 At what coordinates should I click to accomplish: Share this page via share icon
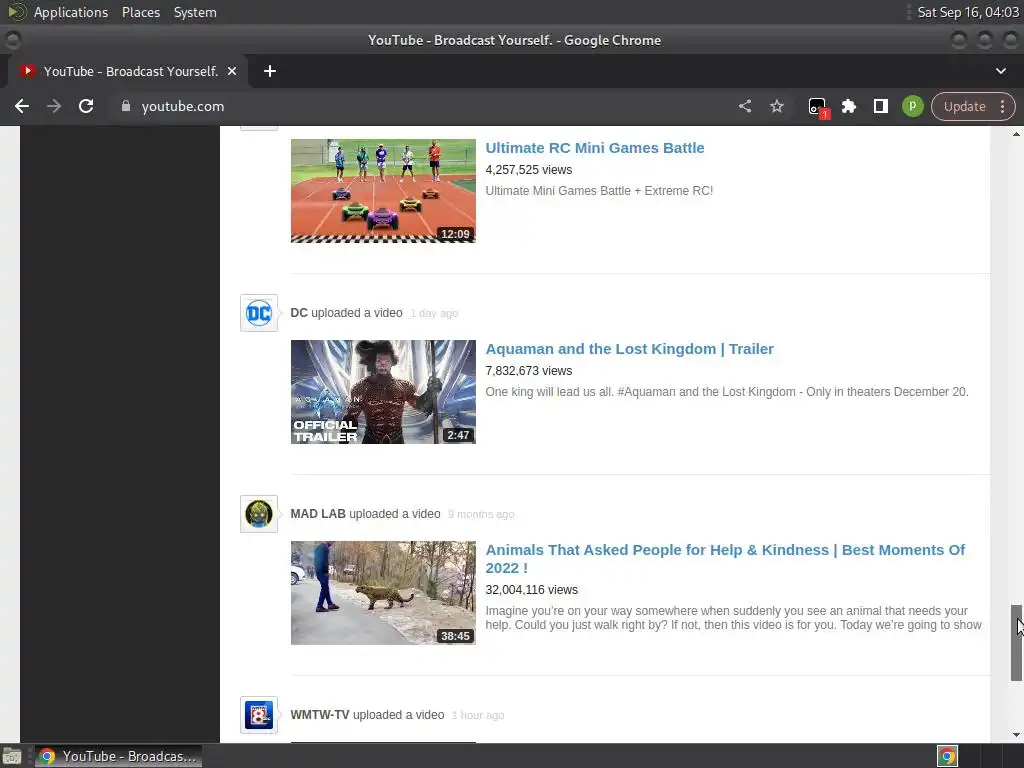tap(745, 106)
